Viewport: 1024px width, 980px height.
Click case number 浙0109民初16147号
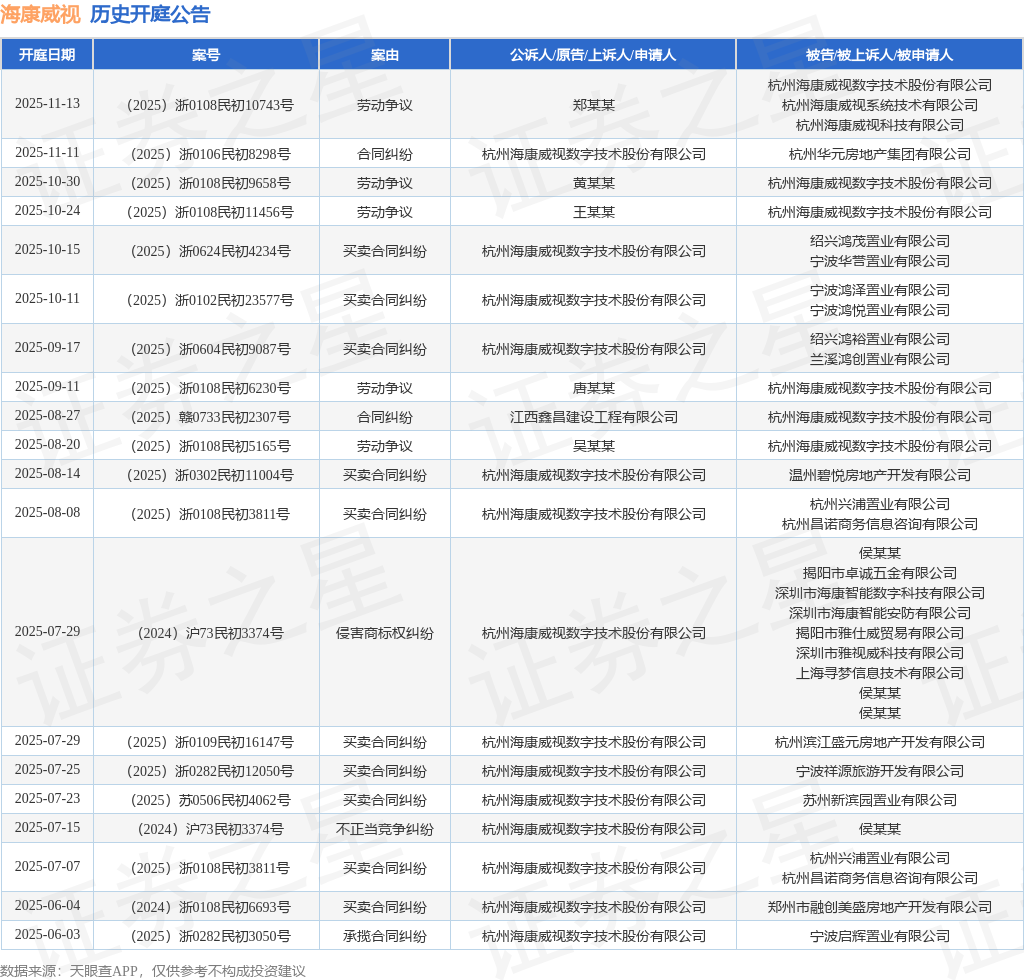tap(210, 742)
